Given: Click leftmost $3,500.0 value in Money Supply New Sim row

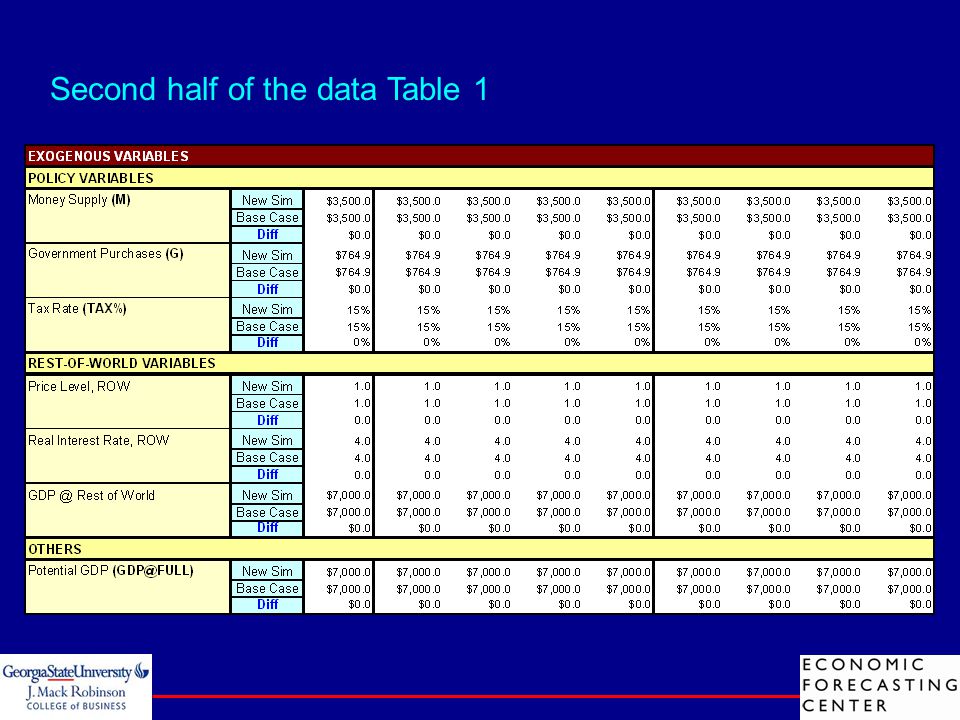Looking at the screenshot, I should (x=348, y=201).
